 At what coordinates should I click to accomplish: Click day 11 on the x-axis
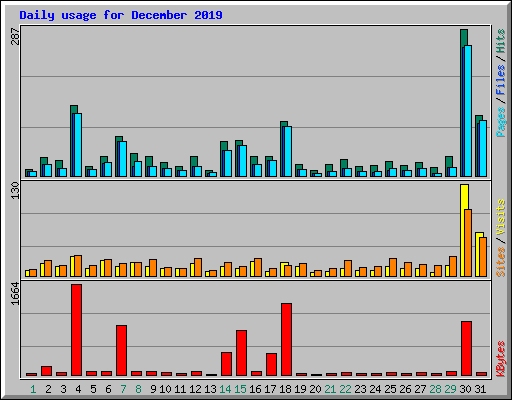(180, 389)
